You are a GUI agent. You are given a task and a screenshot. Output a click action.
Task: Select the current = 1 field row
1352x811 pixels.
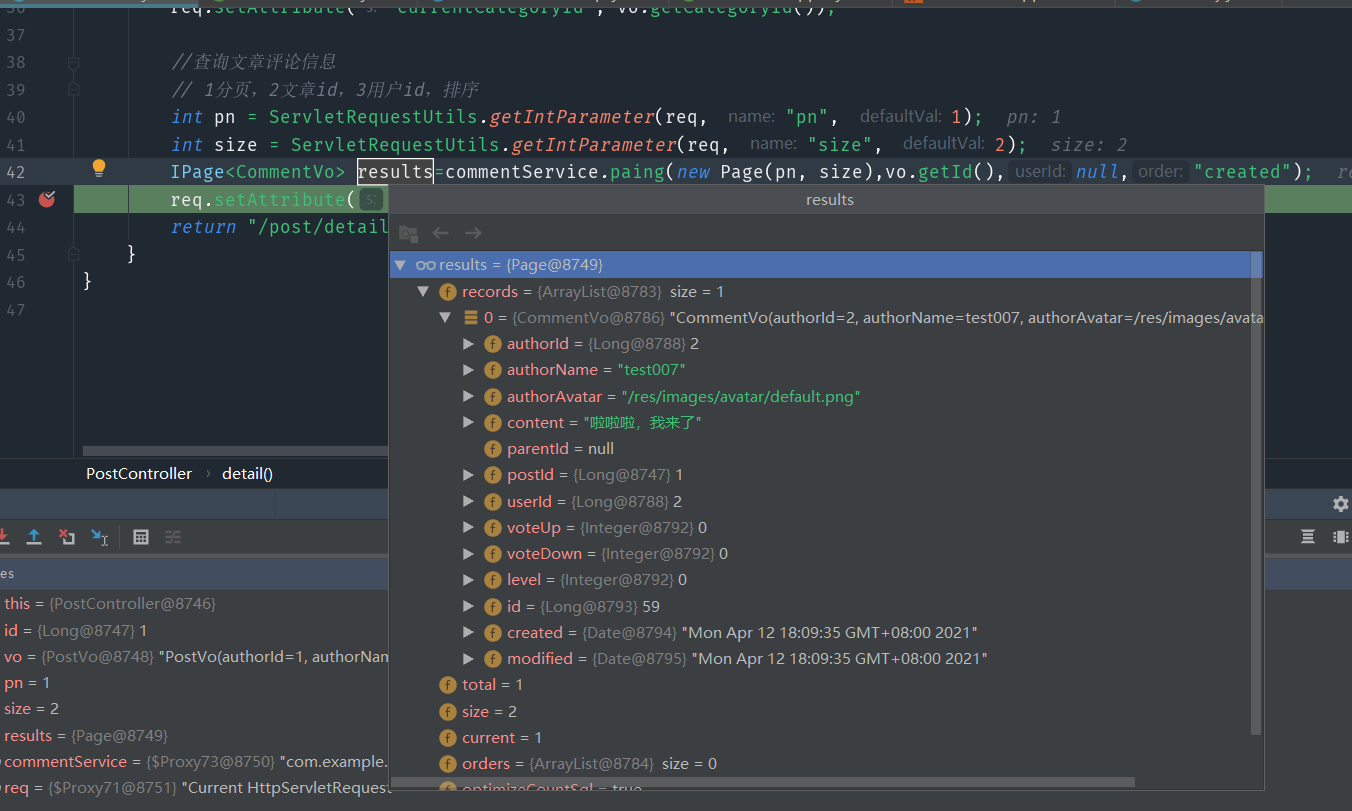(x=820, y=738)
